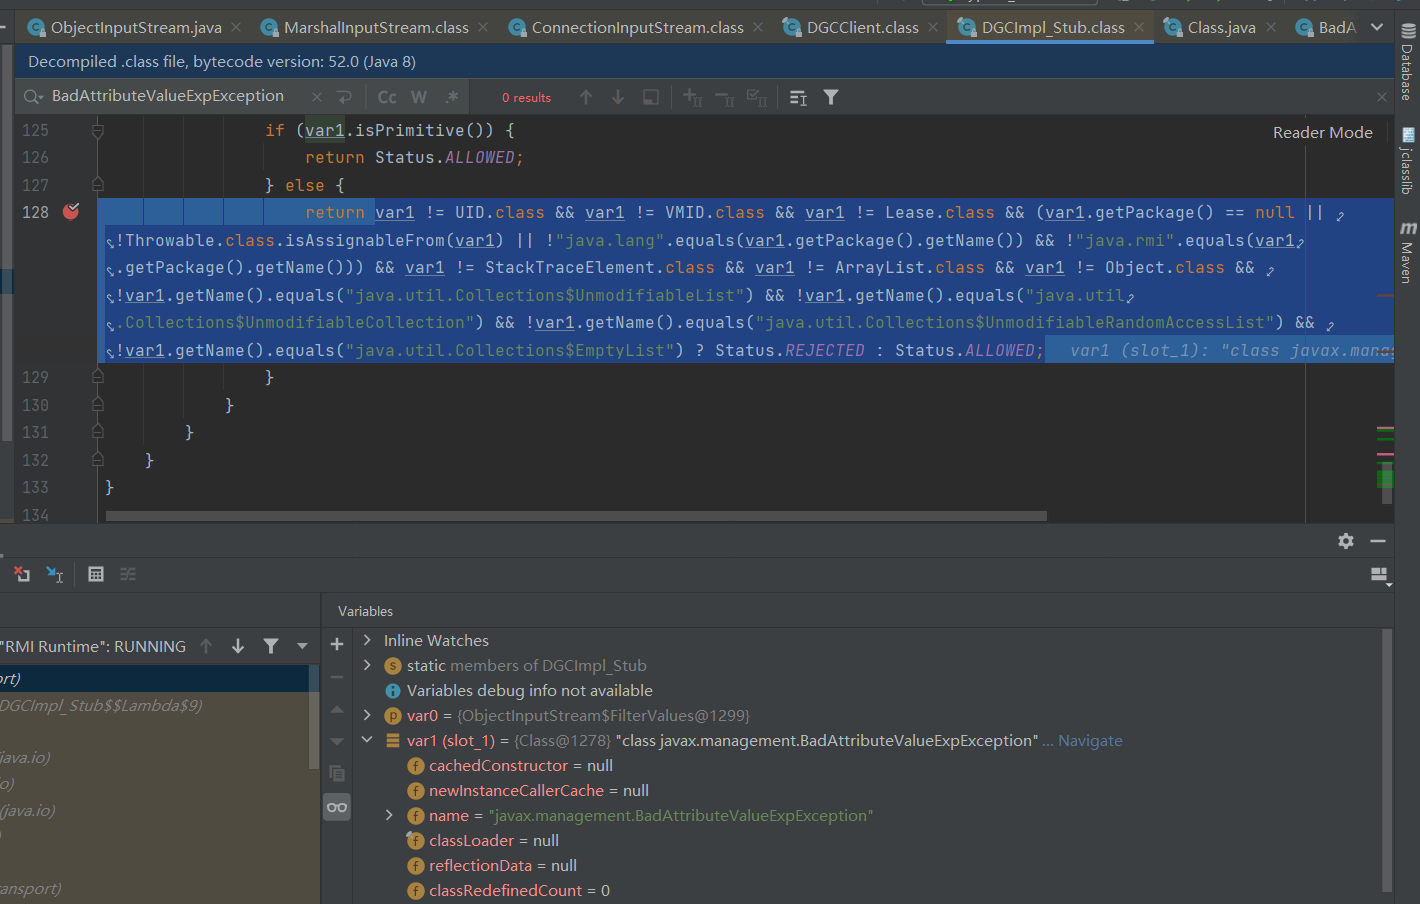Move the watch up in Variables
1420x904 pixels.
coord(337,709)
